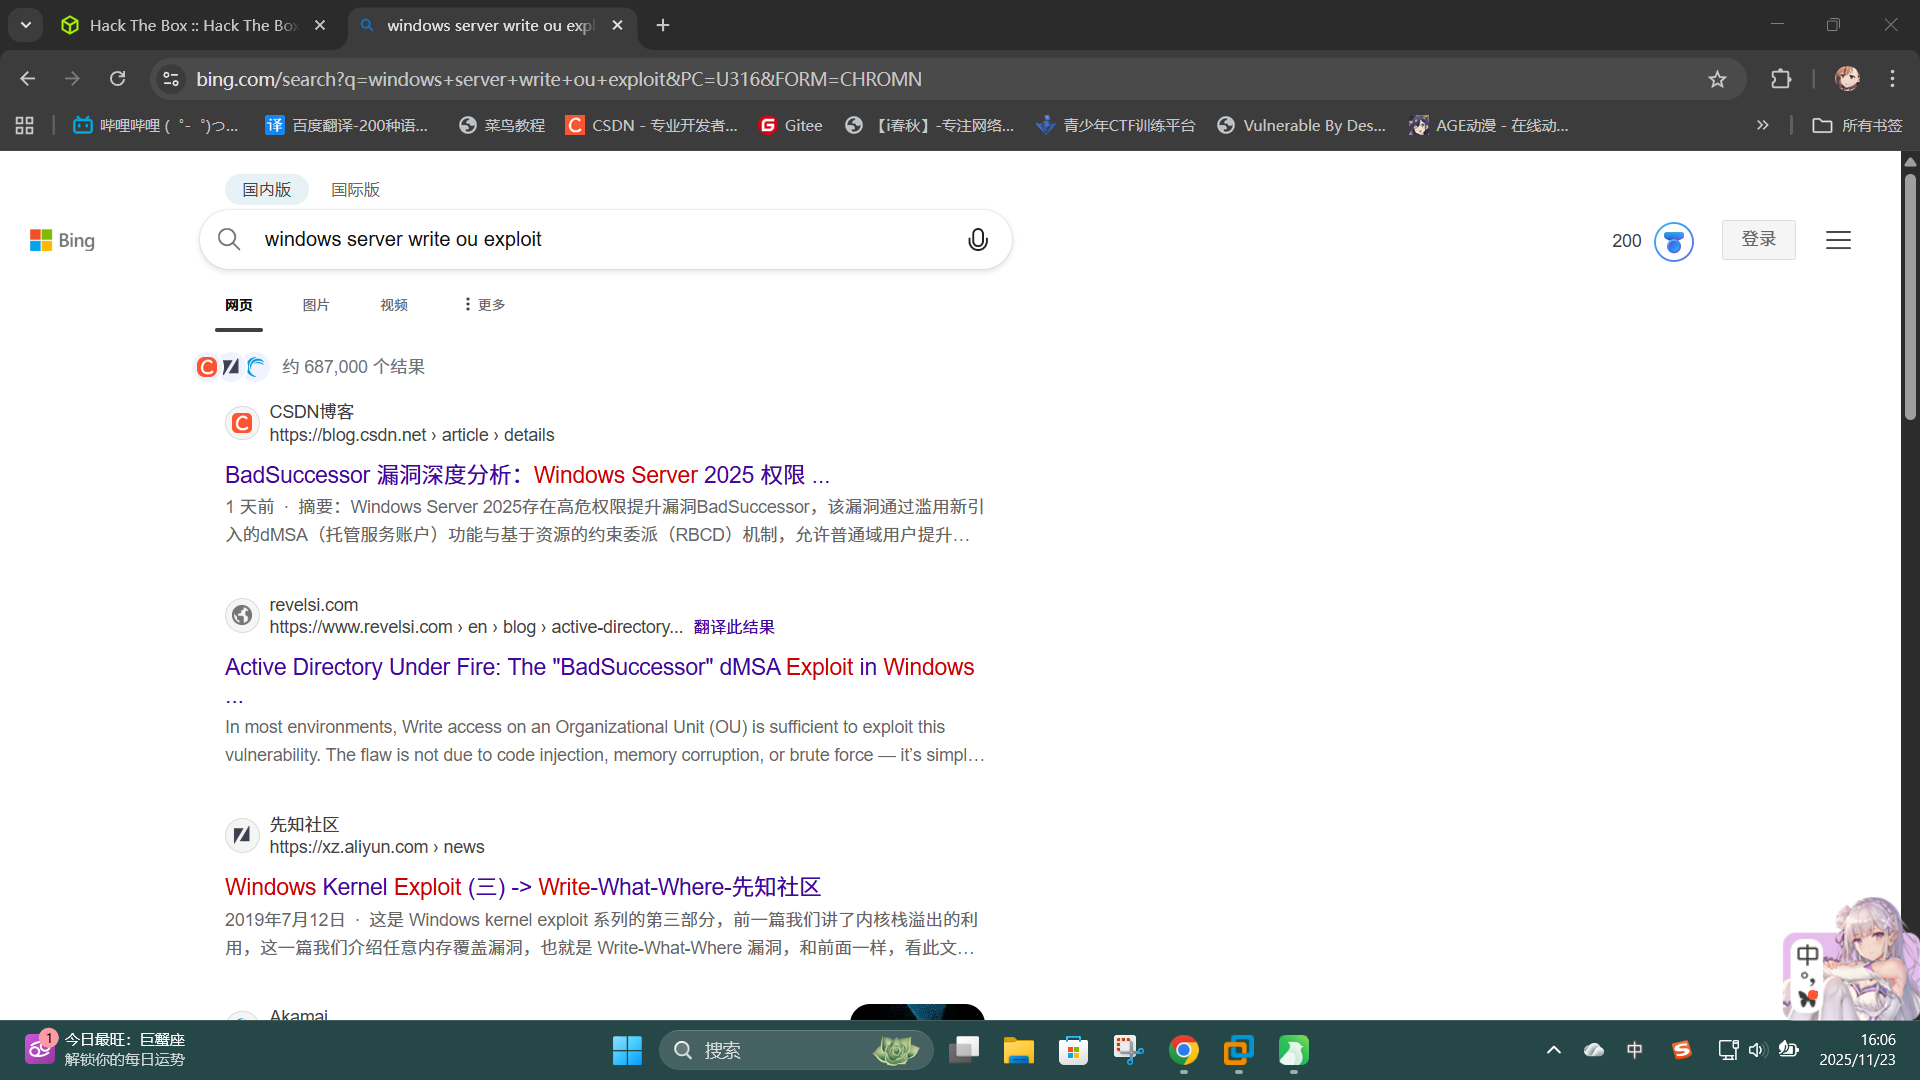Open the Chrome profile avatar
The height and width of the screenshot is (1080, 1920).
pos(1847,79)
